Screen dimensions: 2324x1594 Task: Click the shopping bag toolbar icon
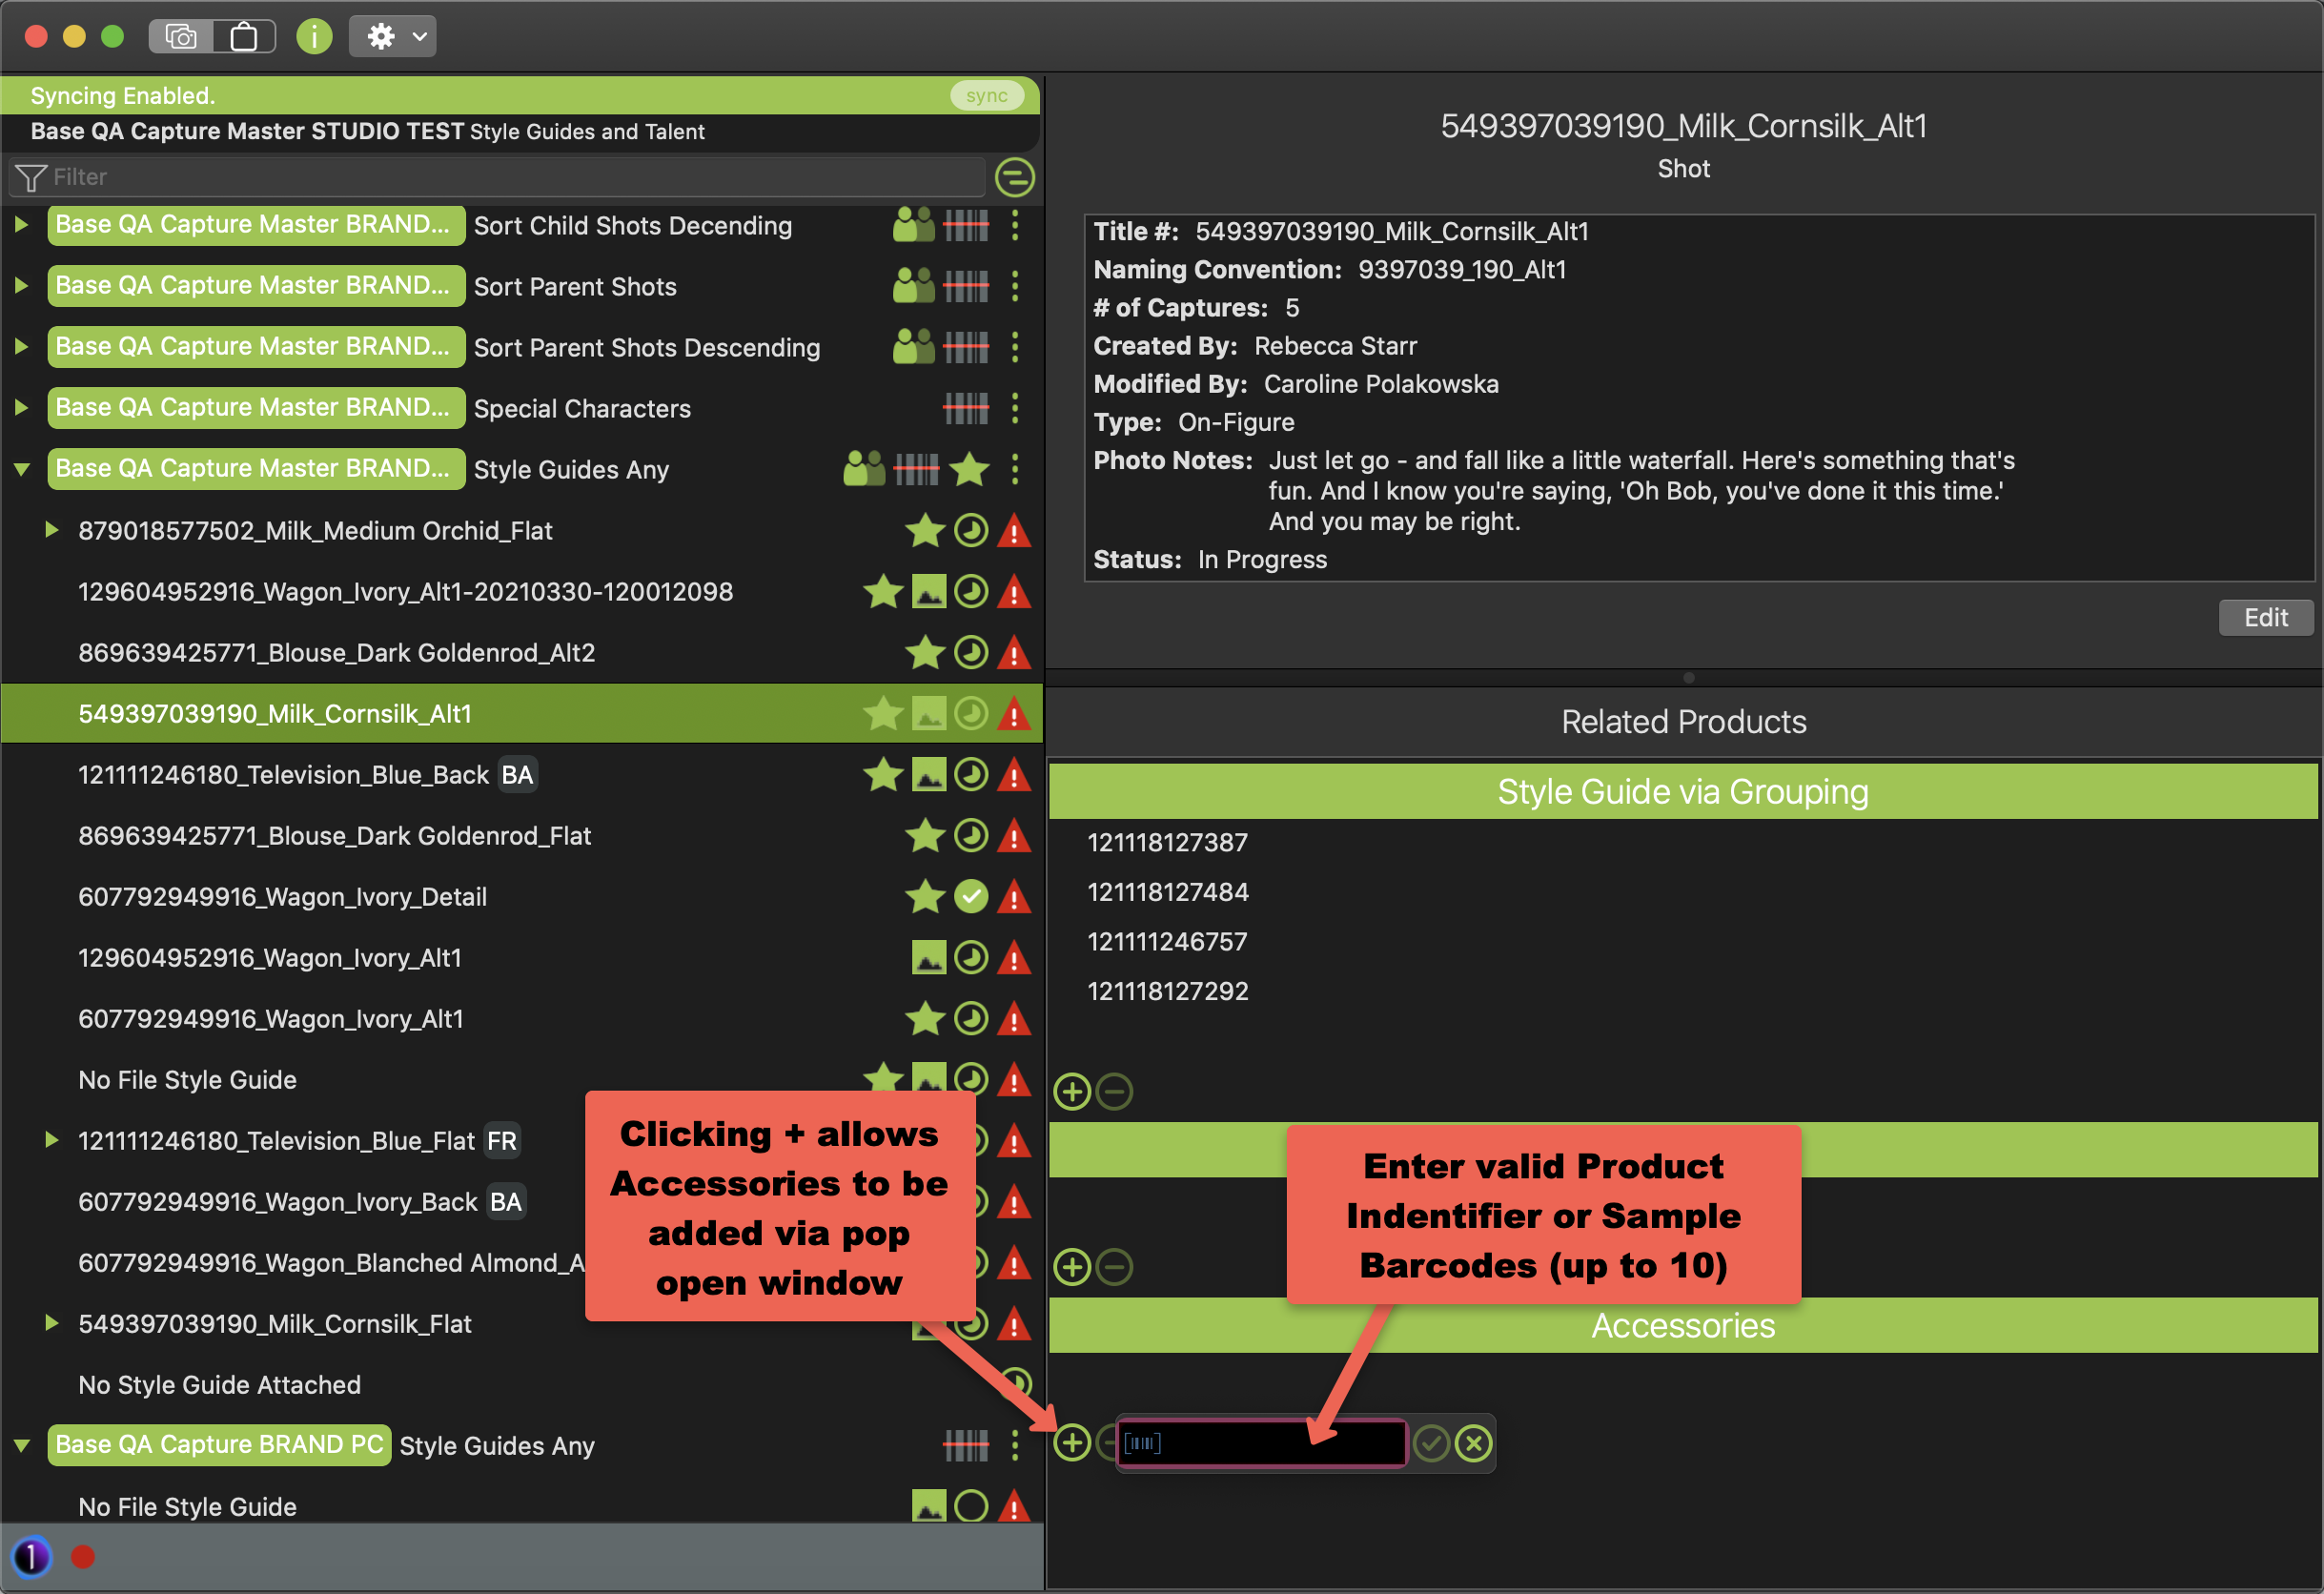(243, 37)
